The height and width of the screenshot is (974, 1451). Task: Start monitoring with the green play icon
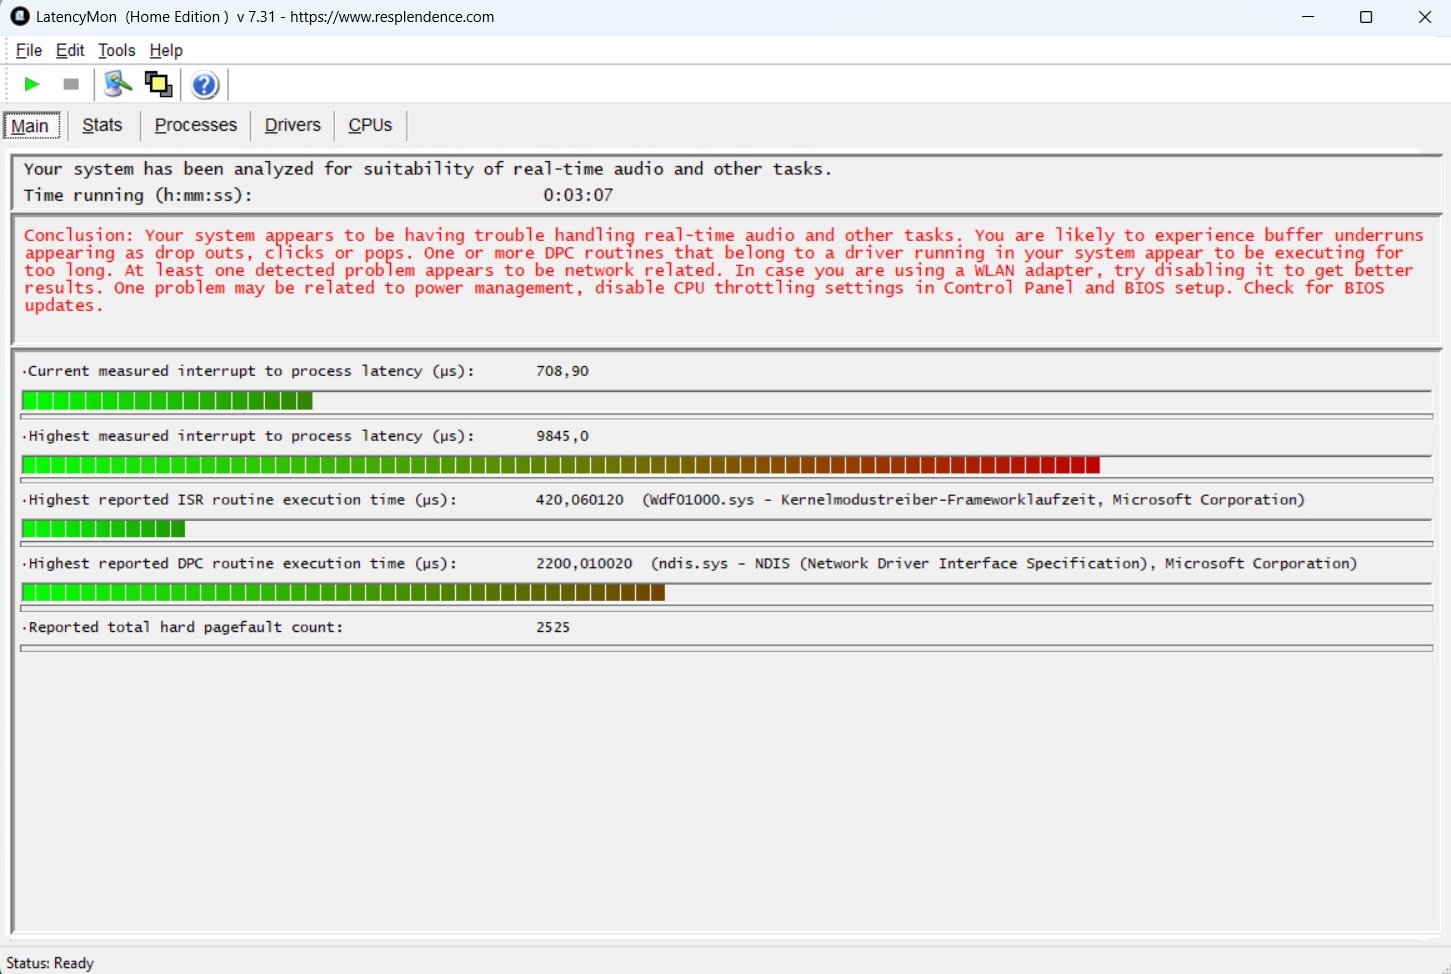[x=32, y=85]
